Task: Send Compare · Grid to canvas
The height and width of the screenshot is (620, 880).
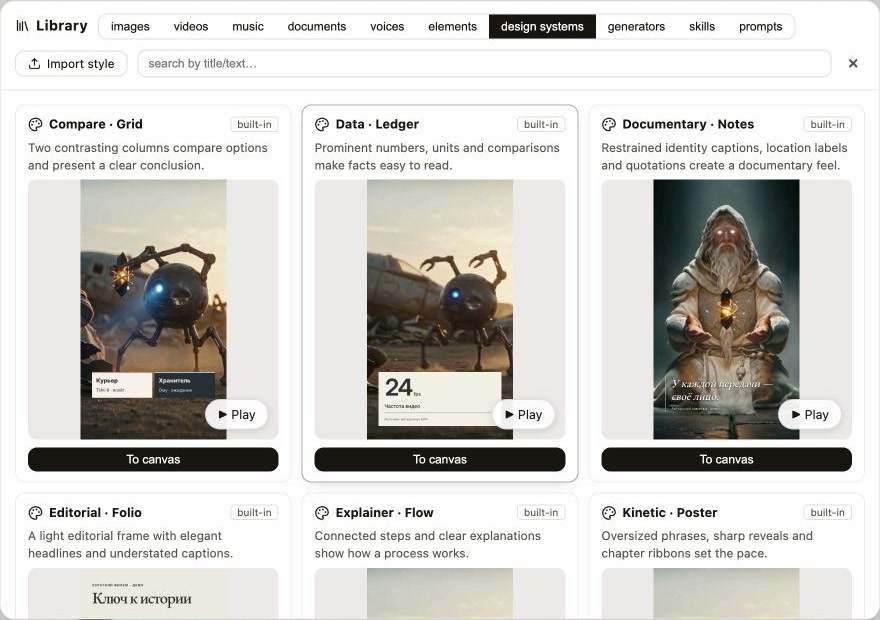Action: (153, 460)
